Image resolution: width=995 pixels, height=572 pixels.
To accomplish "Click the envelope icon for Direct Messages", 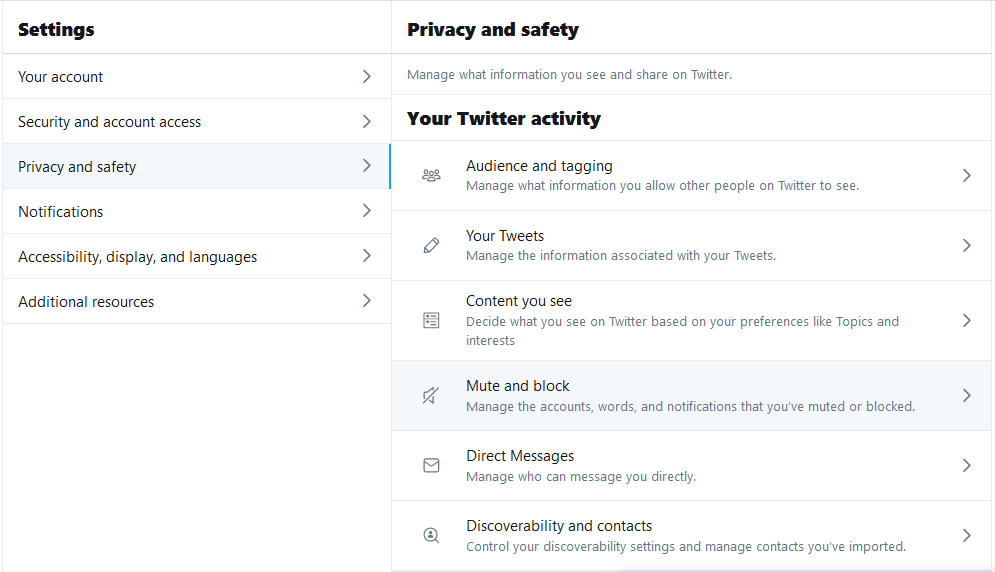I will (x=432, y=465).
